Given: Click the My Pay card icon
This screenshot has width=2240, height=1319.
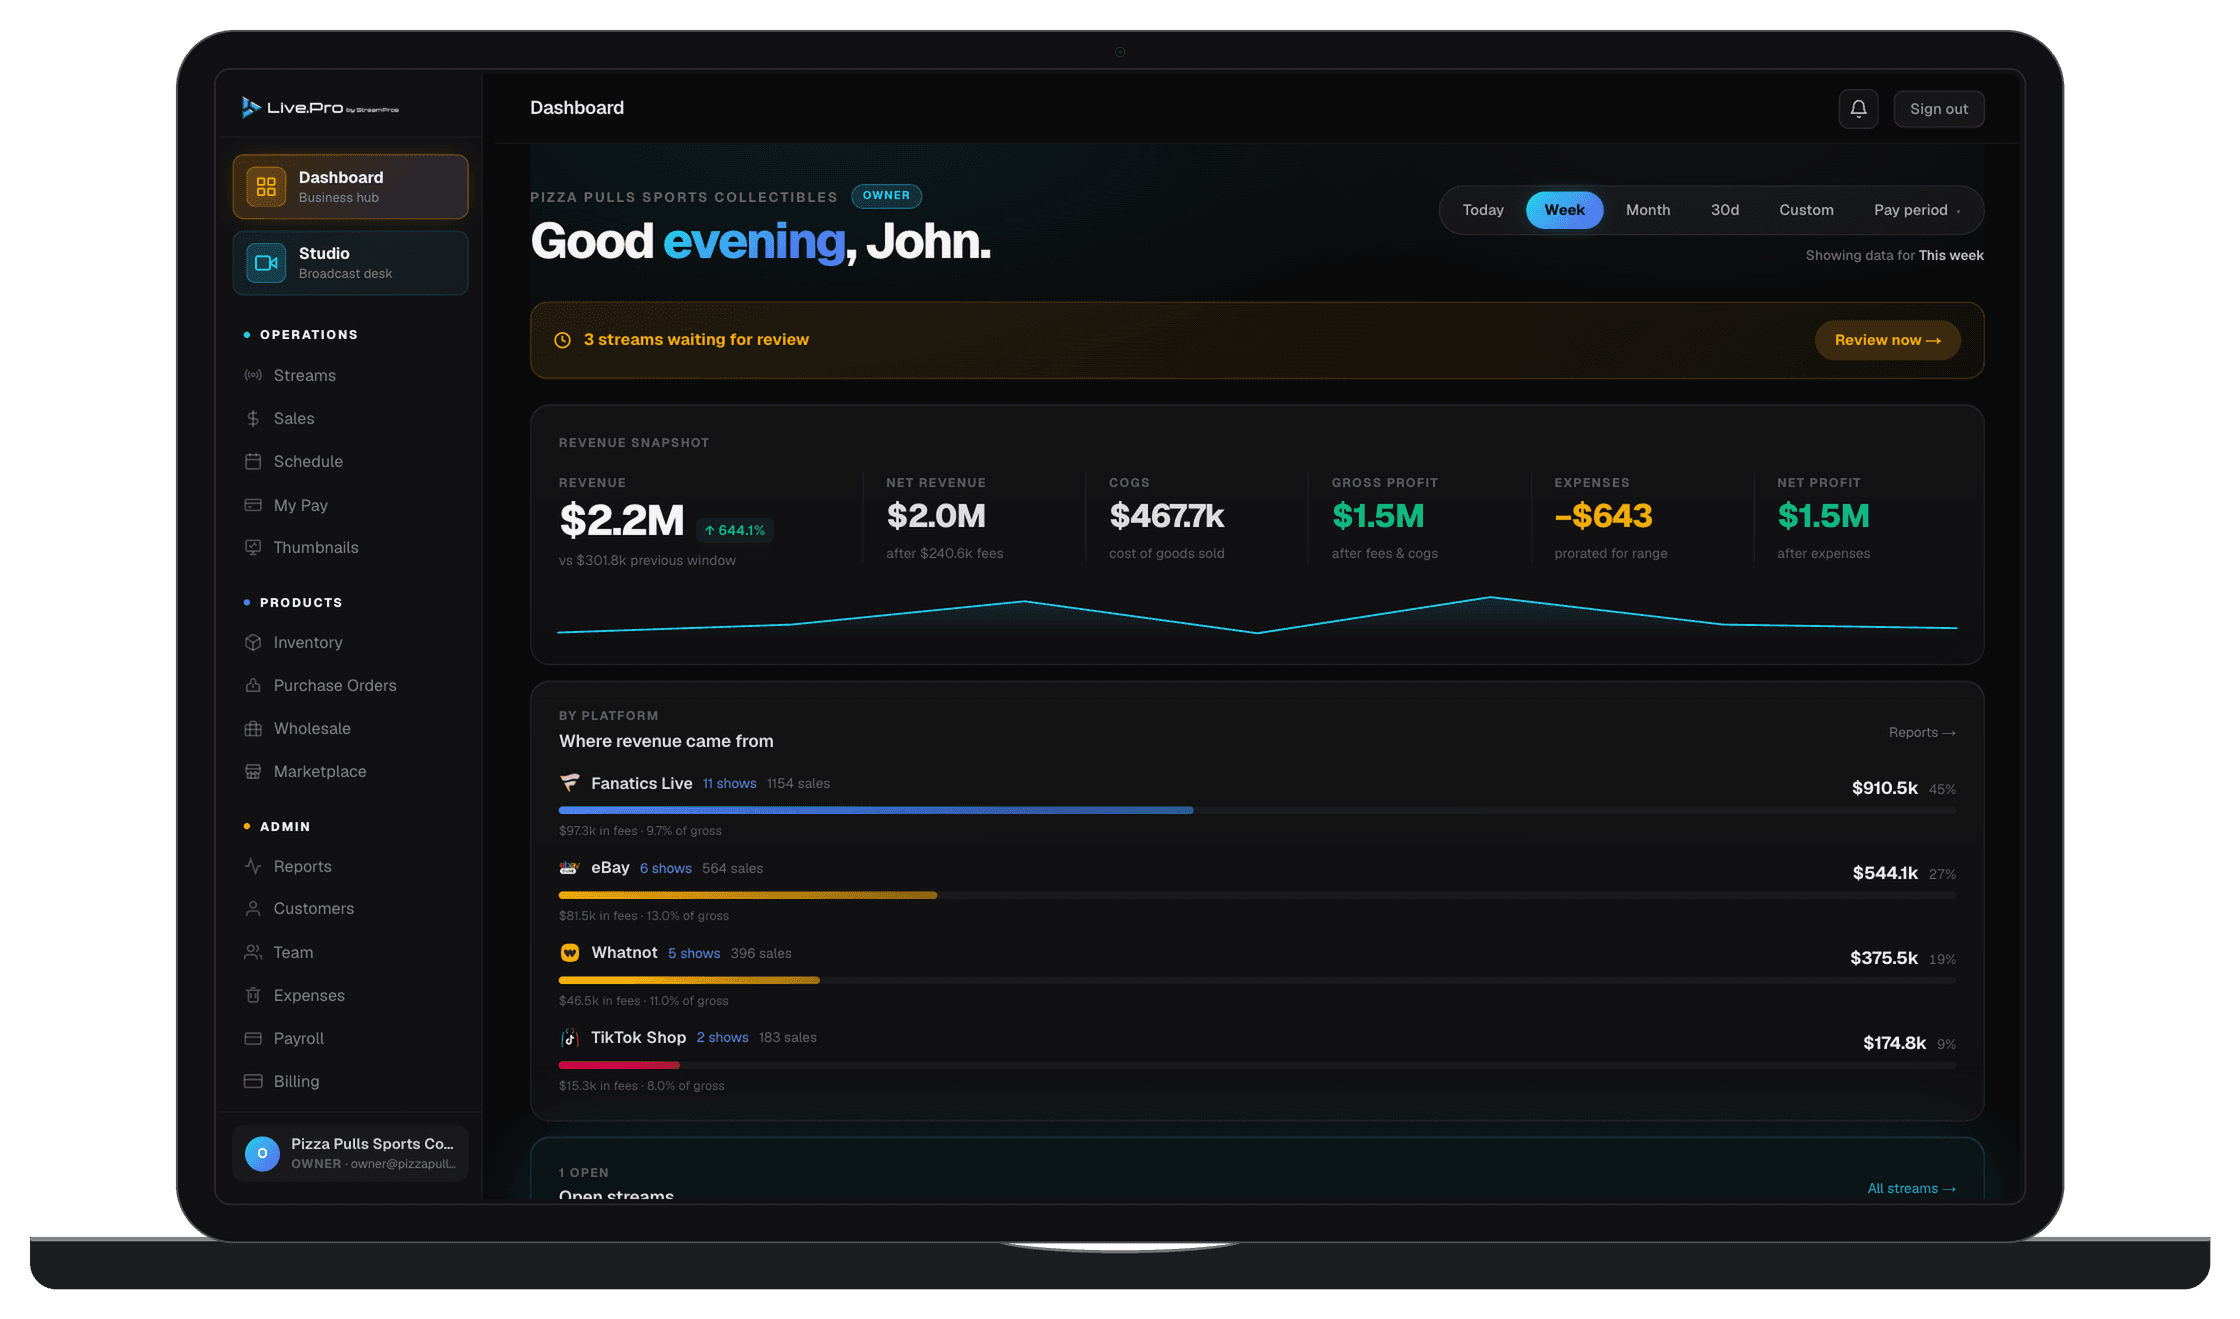Looking at the screenshot, I should 253,505.
